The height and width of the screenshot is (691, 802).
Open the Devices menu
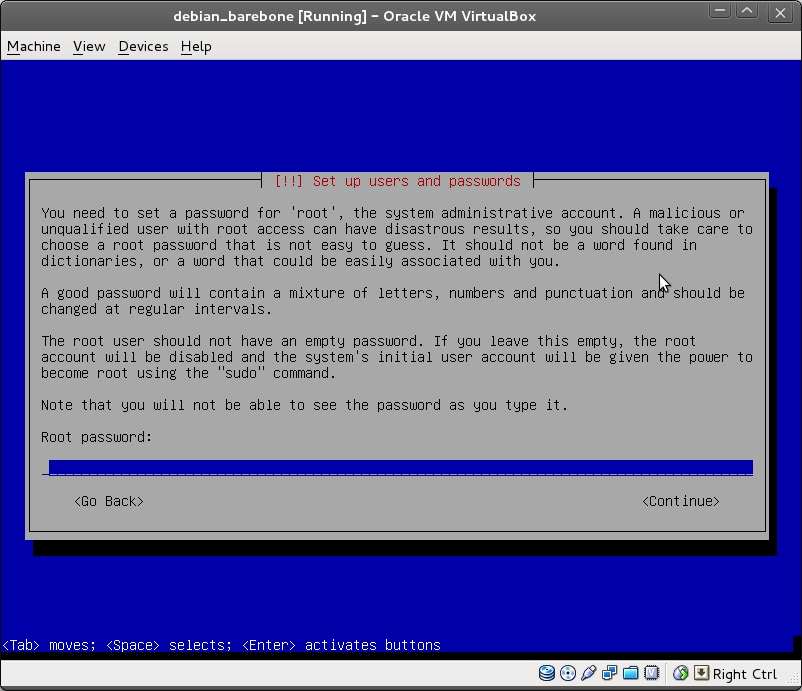[x=143, y=47]
